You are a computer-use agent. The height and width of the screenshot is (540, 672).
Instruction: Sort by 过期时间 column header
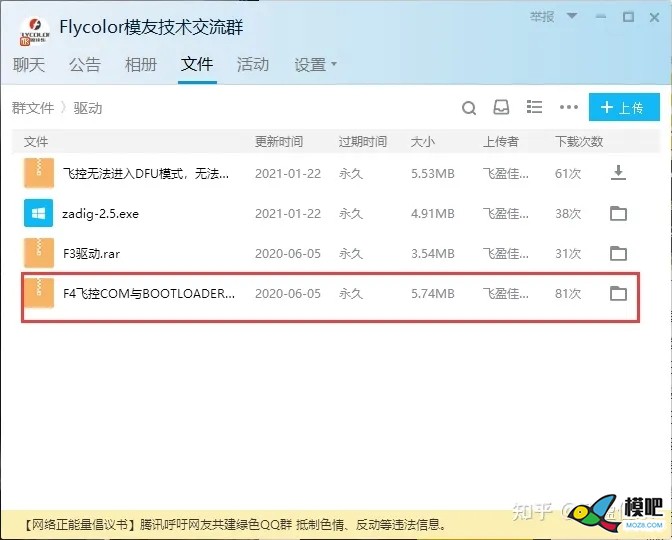pos(363,141)
